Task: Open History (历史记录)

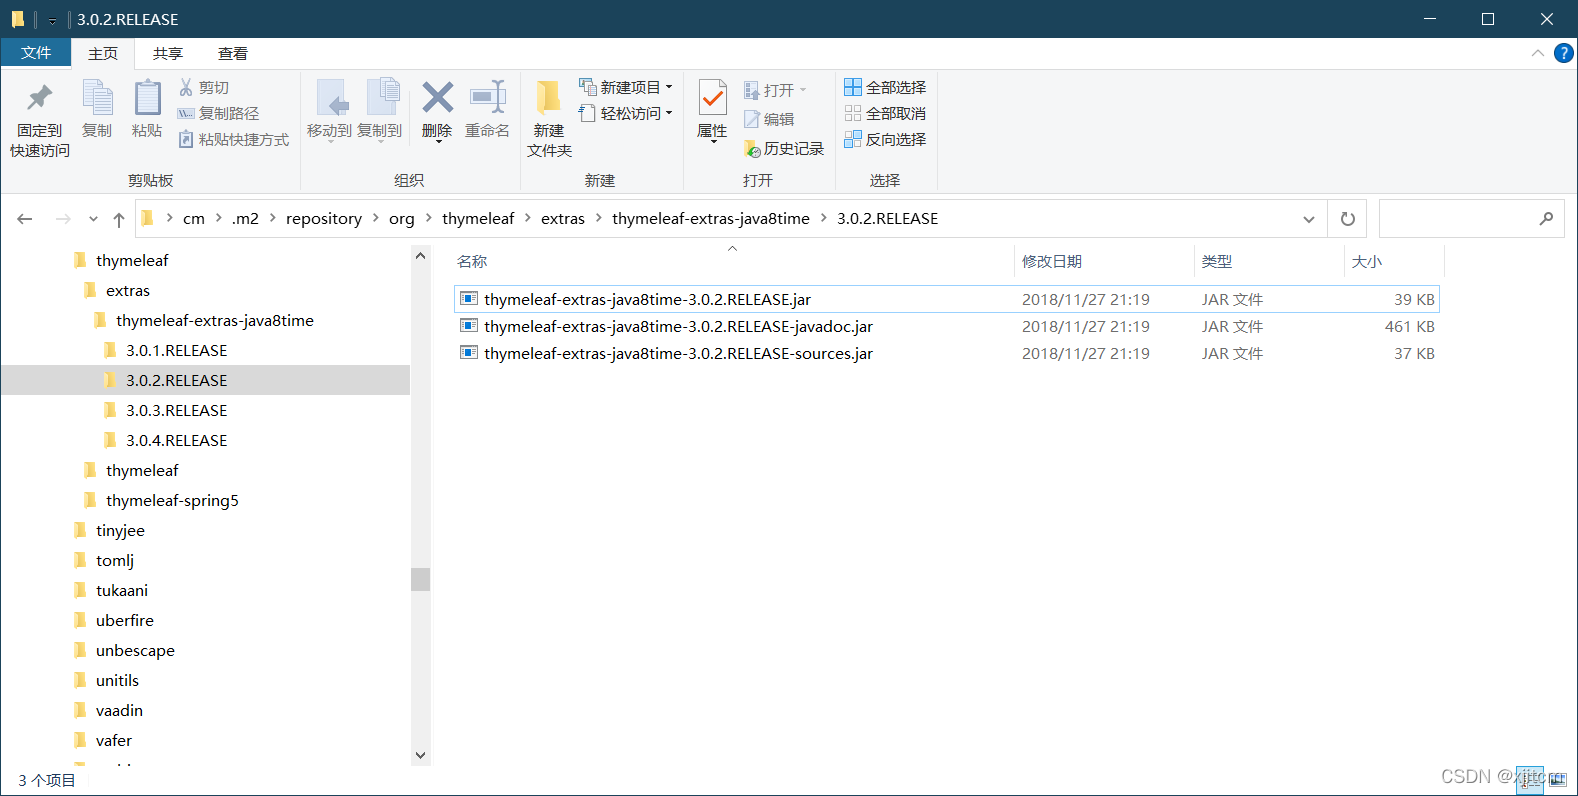Action: pos(784,148)
